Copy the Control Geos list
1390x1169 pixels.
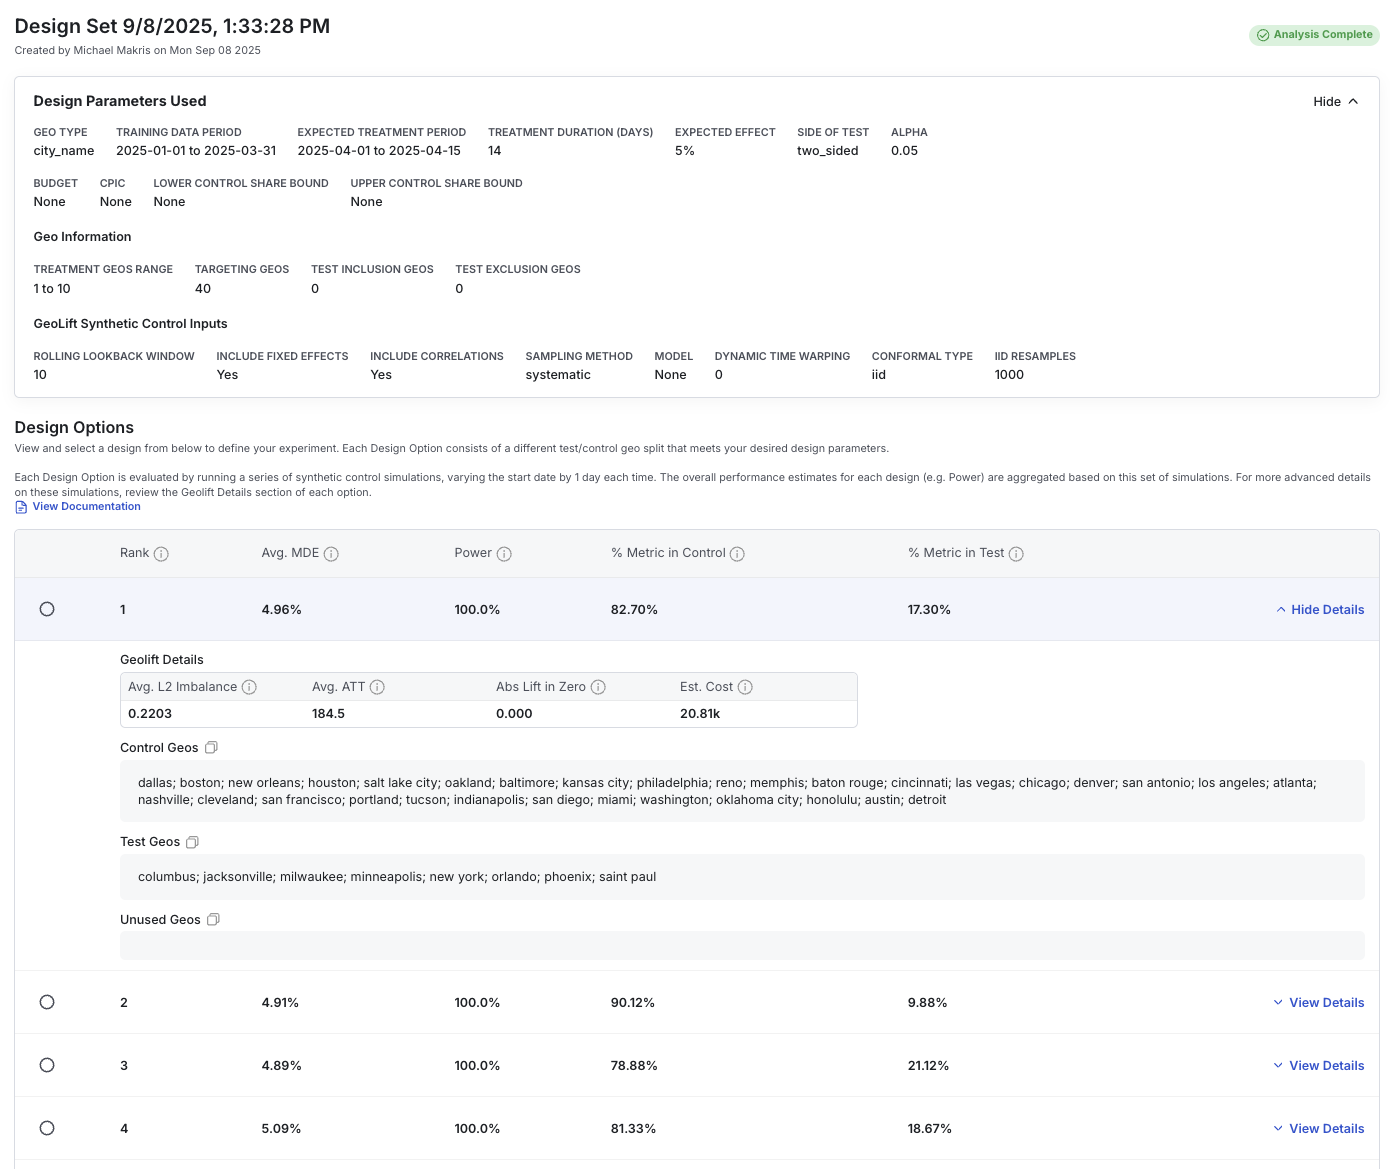point(211,747)
